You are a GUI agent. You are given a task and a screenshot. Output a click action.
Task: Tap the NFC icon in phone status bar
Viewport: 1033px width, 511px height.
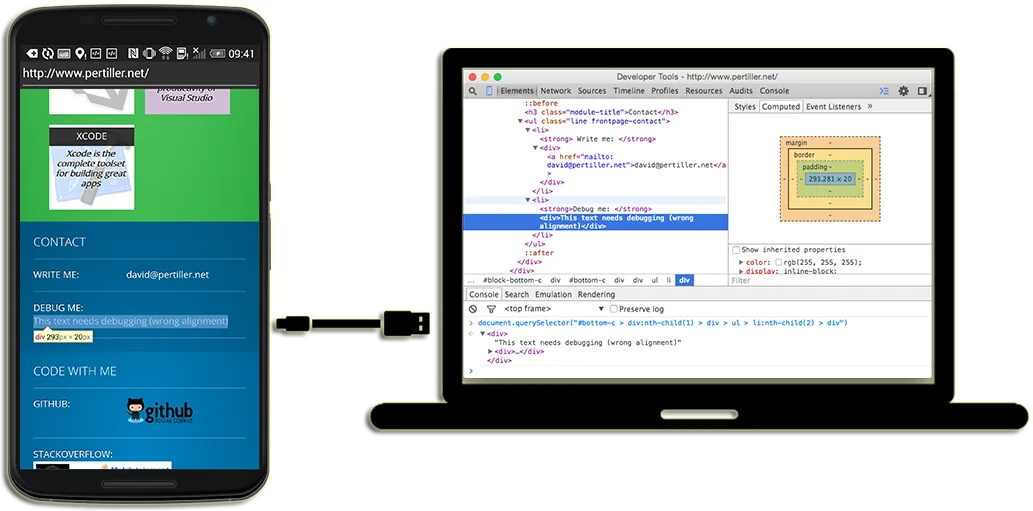[x=133, y=53]
